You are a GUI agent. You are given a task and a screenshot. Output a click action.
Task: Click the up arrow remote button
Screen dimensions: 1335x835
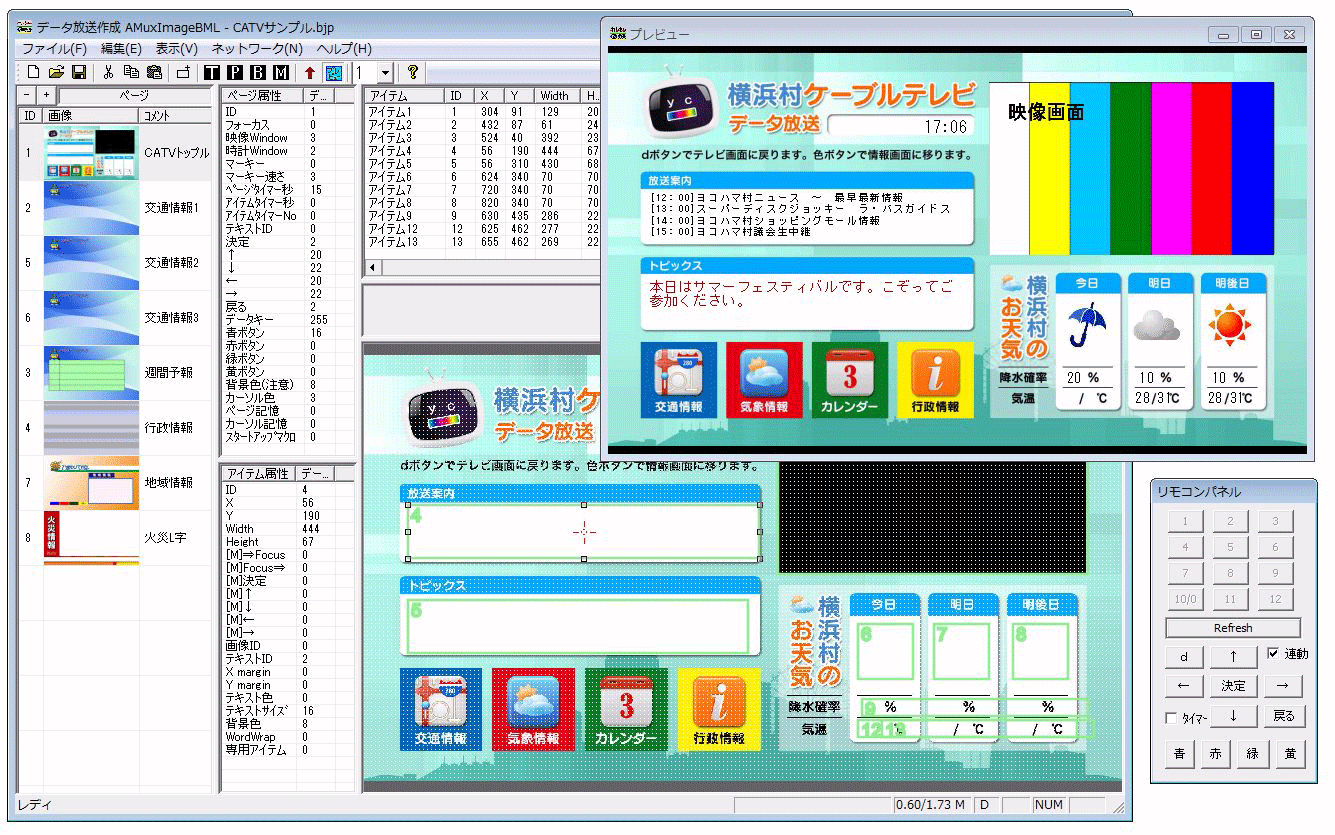[x=1233, y=657]
